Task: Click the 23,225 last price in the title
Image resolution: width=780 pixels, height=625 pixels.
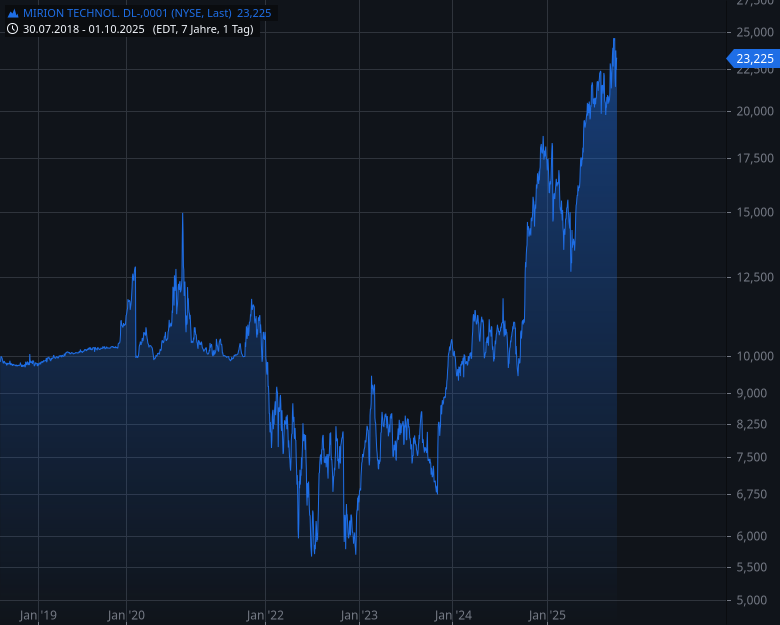Action: 254,13
